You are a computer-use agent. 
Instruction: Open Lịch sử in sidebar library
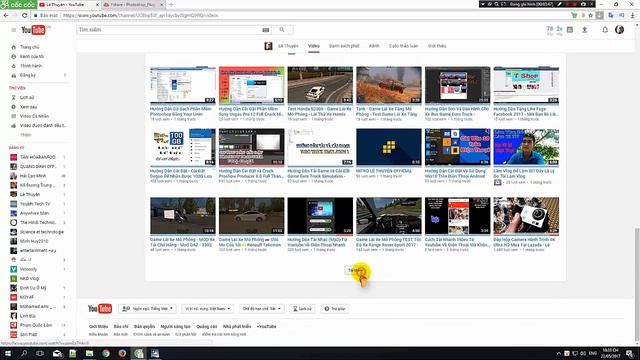pos(27,98)
